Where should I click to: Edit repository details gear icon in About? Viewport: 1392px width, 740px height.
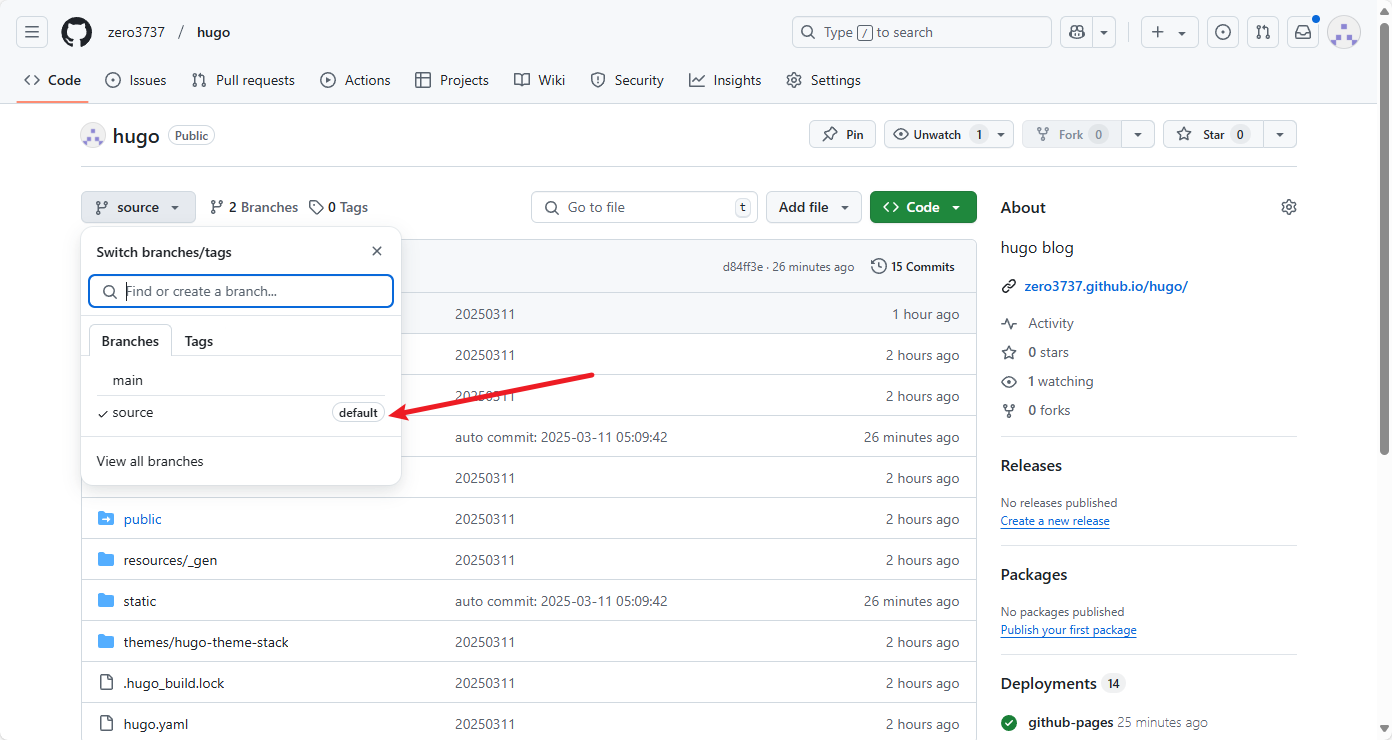(1289, 207)
